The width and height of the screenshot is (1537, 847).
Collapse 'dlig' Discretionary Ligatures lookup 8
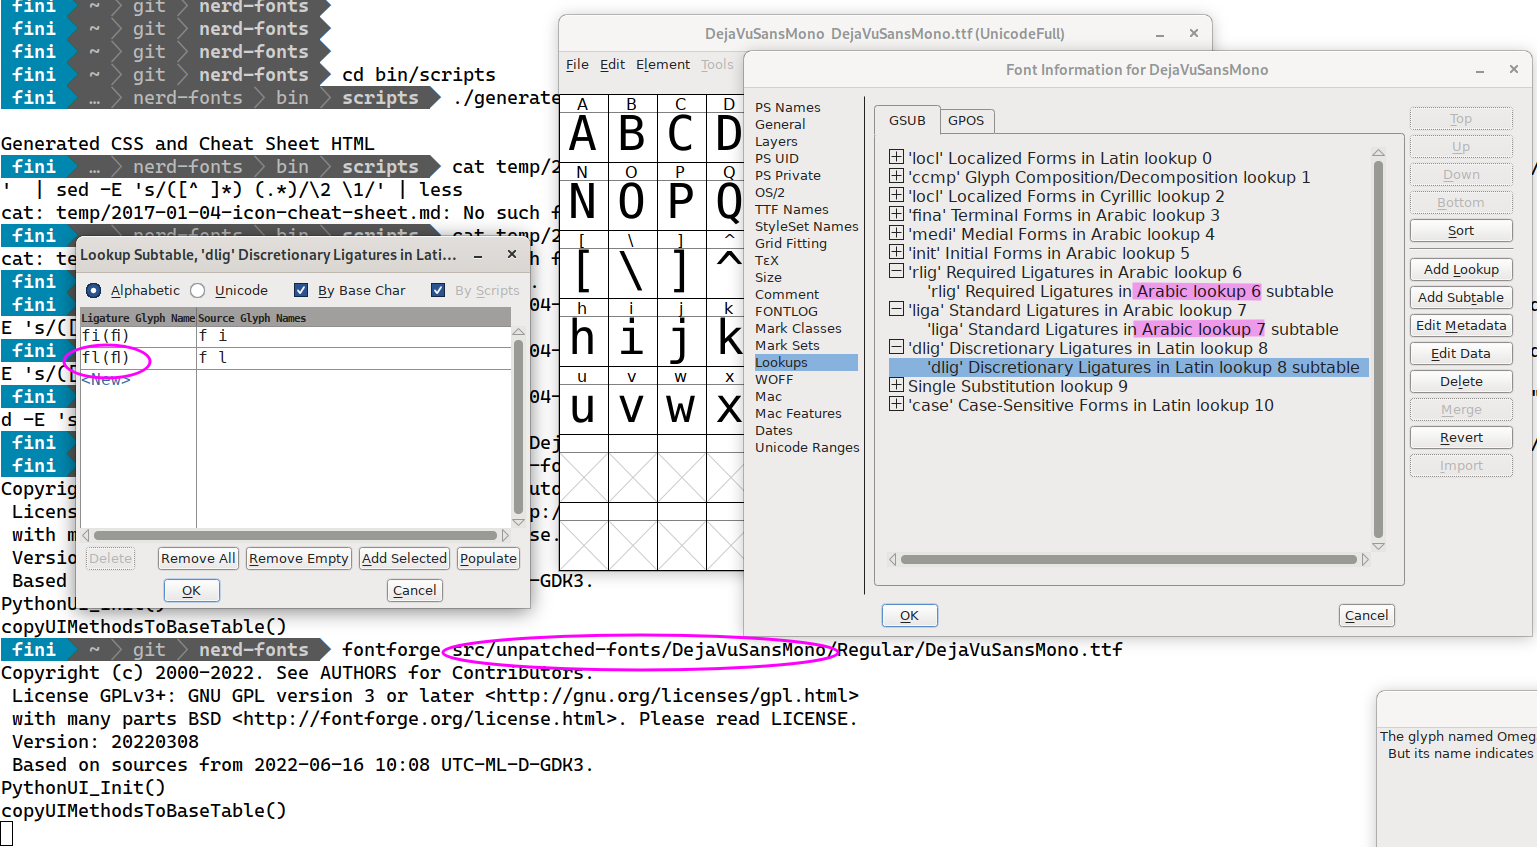point(895,348)
